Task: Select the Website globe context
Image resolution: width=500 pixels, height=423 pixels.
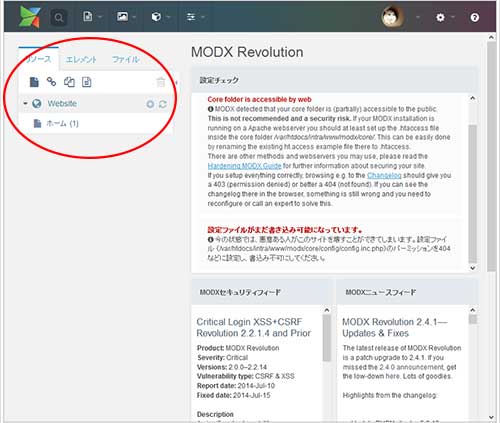Action: pyautogui.click(x=36, y=104)
